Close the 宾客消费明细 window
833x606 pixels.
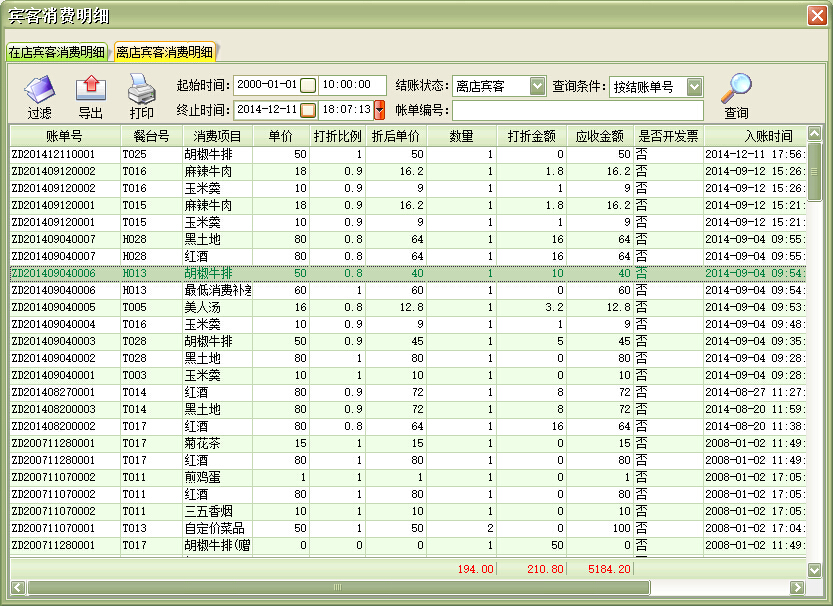point(815,15)
